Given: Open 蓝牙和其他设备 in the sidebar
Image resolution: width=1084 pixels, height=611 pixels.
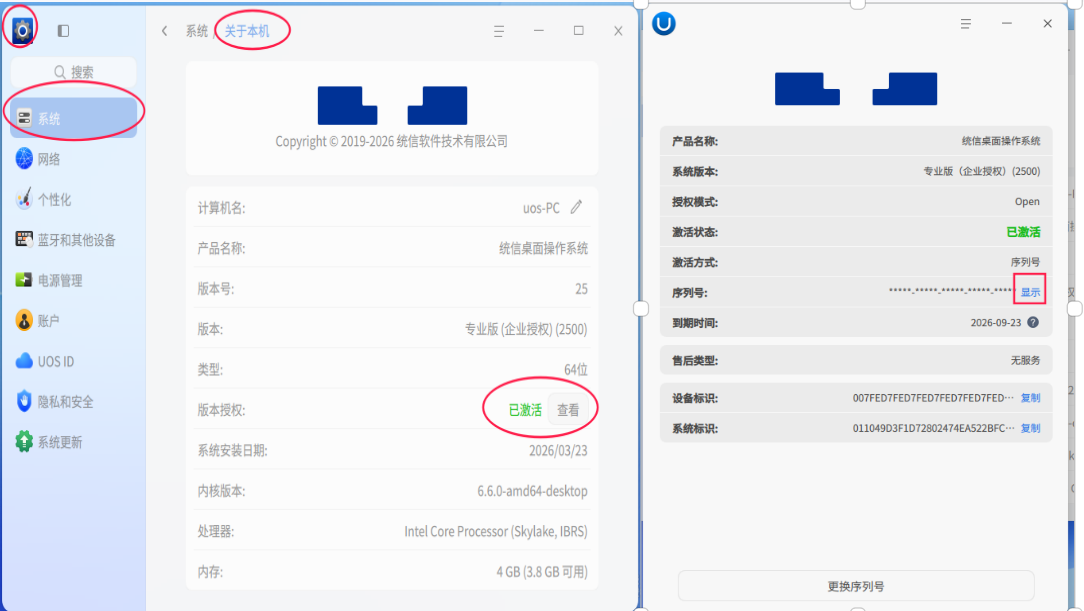Looking at the screenshot, I should click(x=73, y=240).
